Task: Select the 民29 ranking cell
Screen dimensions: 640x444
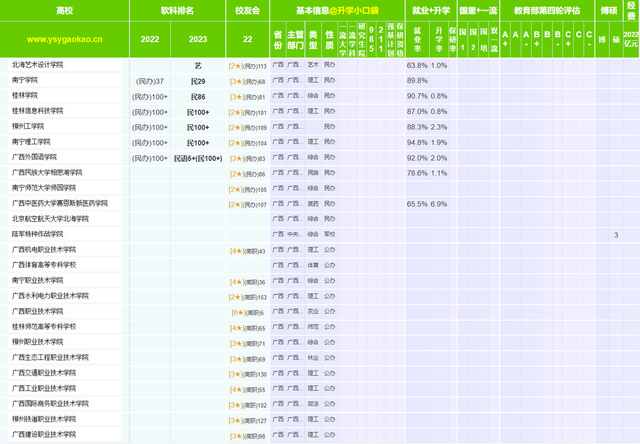Action: point(198,81)
